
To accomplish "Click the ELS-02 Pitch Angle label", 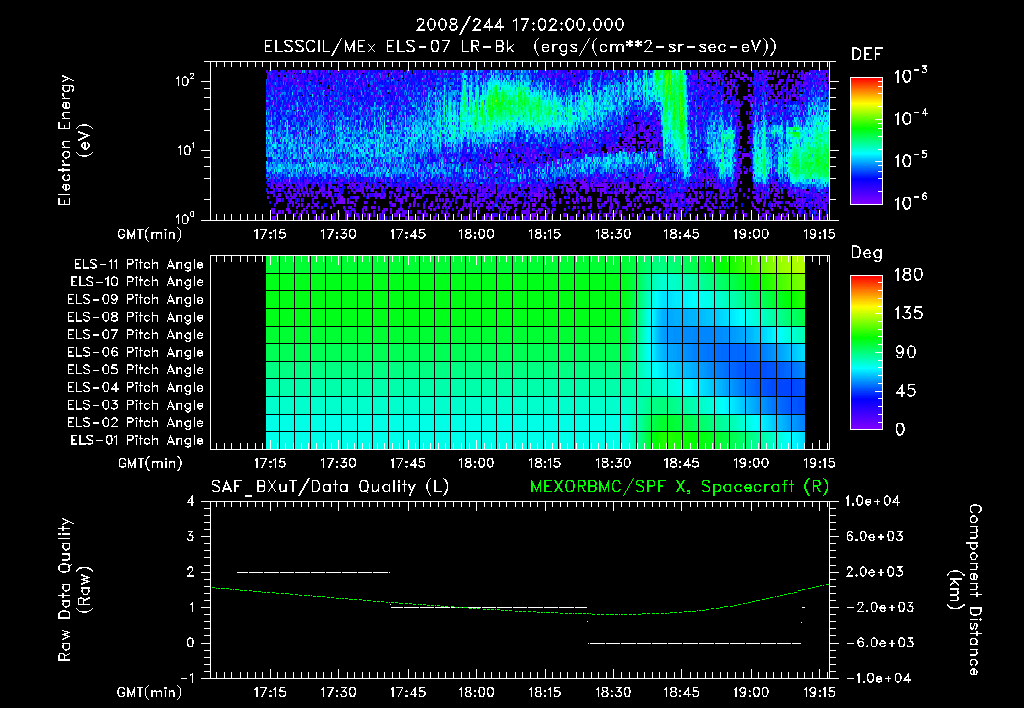I will coord(136,423).
